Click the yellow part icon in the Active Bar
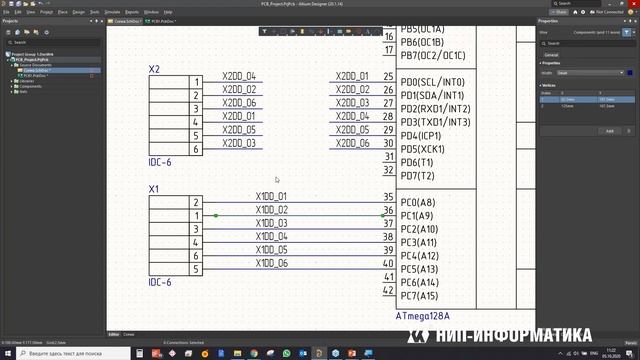This screenshot has width=640, height=360. tap(302, 31)
